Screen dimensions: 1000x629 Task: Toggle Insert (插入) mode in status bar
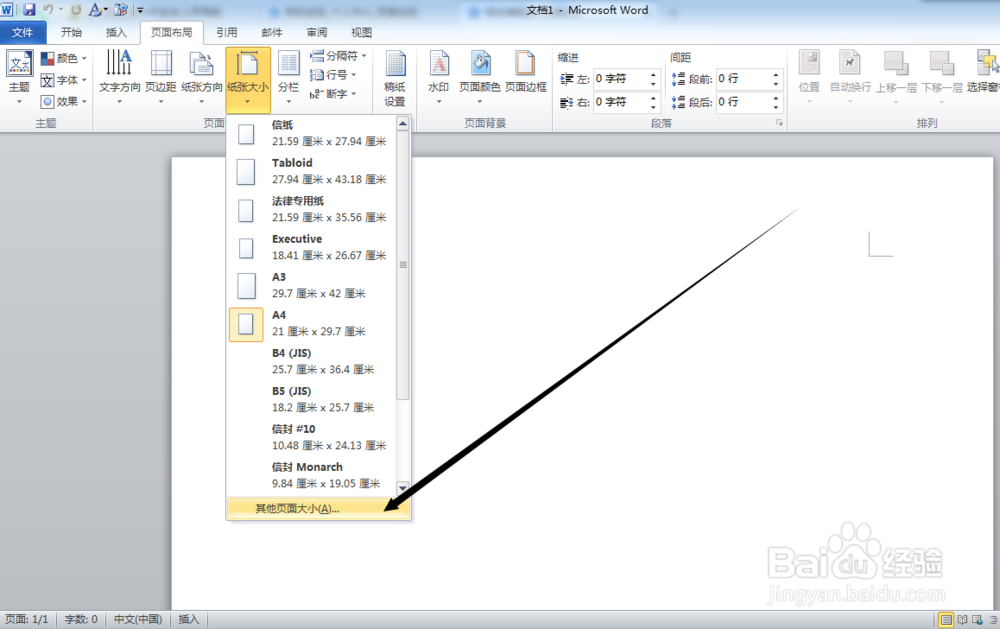[x=189, y=619]
